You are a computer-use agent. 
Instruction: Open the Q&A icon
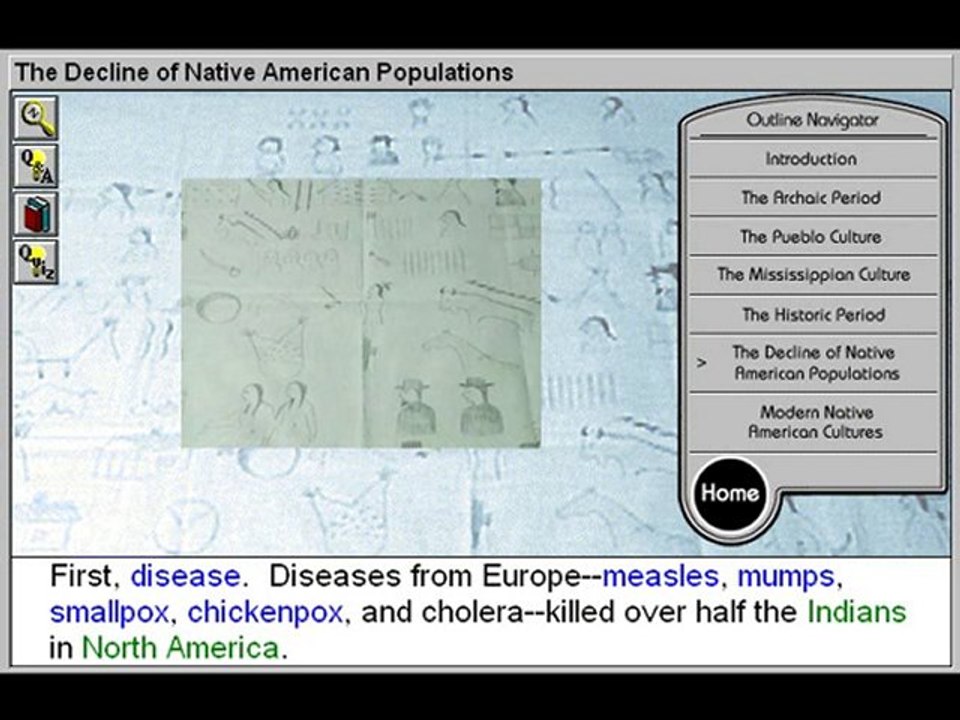click(x=36, y=166)
